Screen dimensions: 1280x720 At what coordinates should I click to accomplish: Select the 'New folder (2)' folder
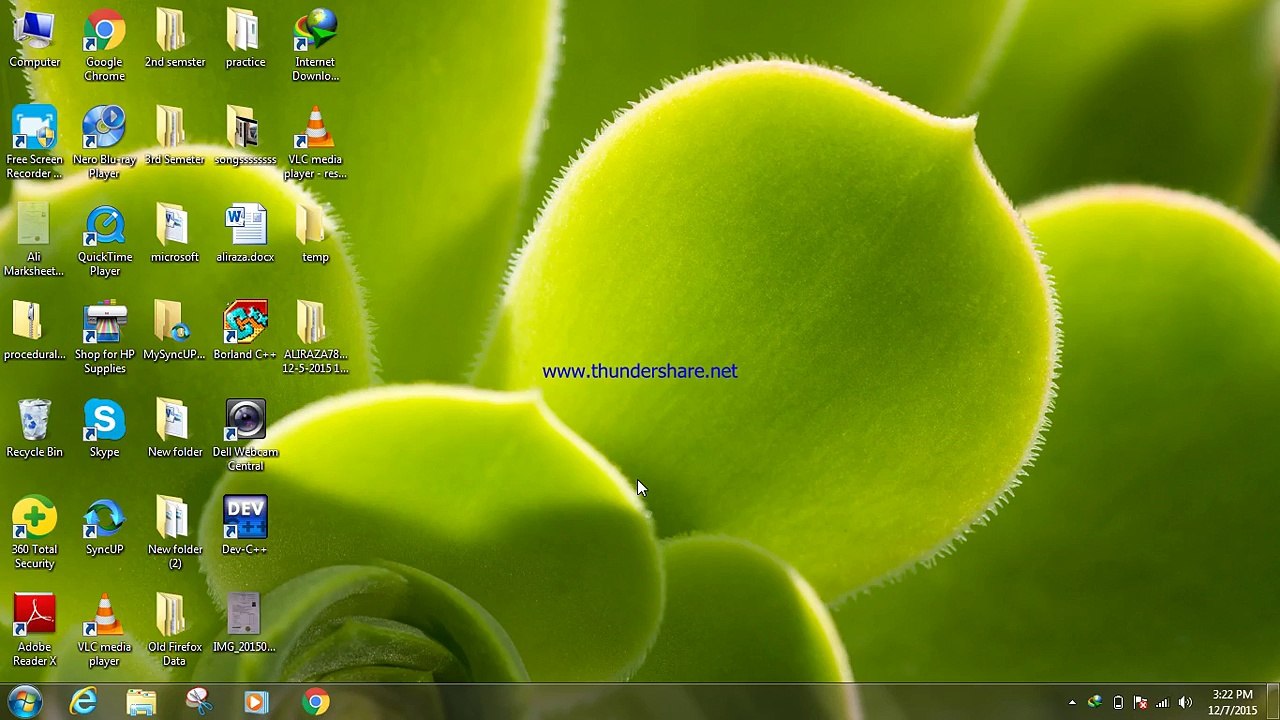pos(175,533)
